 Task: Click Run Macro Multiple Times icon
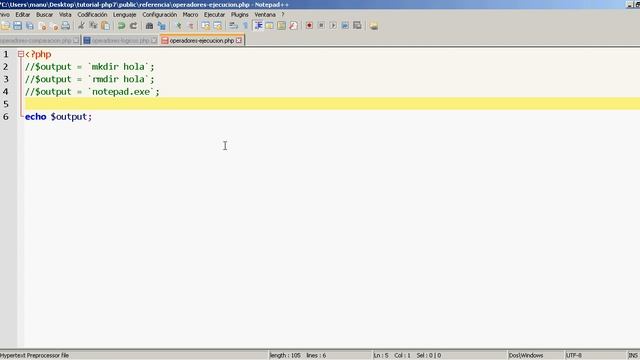click(345, 26)
